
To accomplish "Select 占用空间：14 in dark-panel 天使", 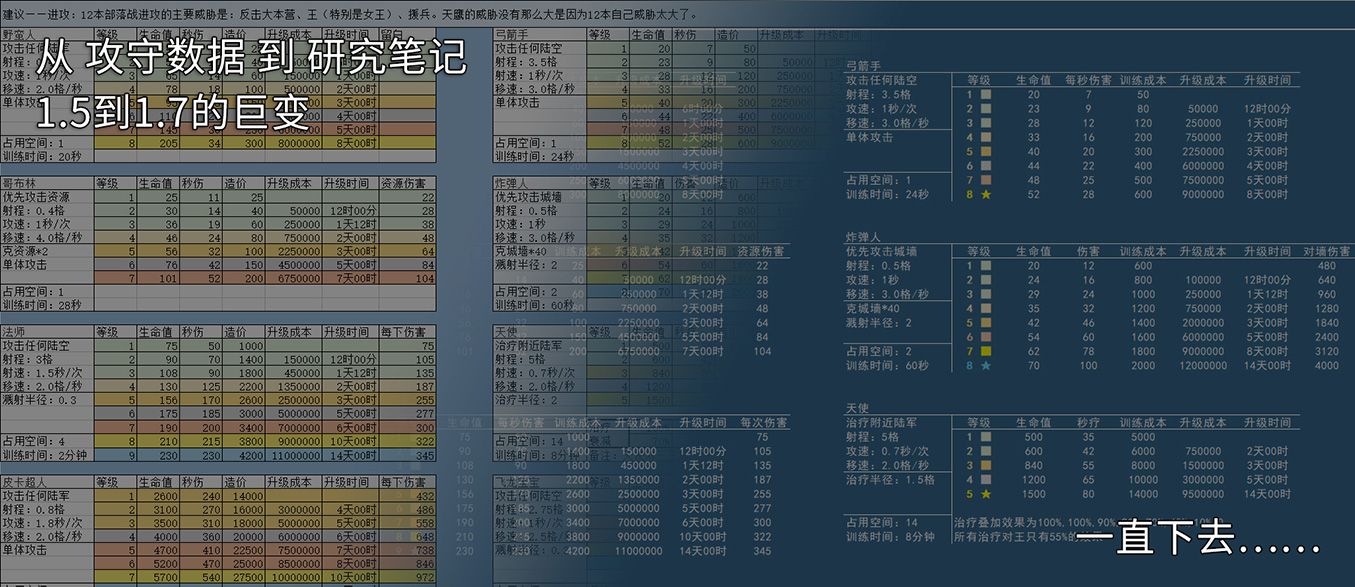I will pyautogui.click(x=883, y=522).
